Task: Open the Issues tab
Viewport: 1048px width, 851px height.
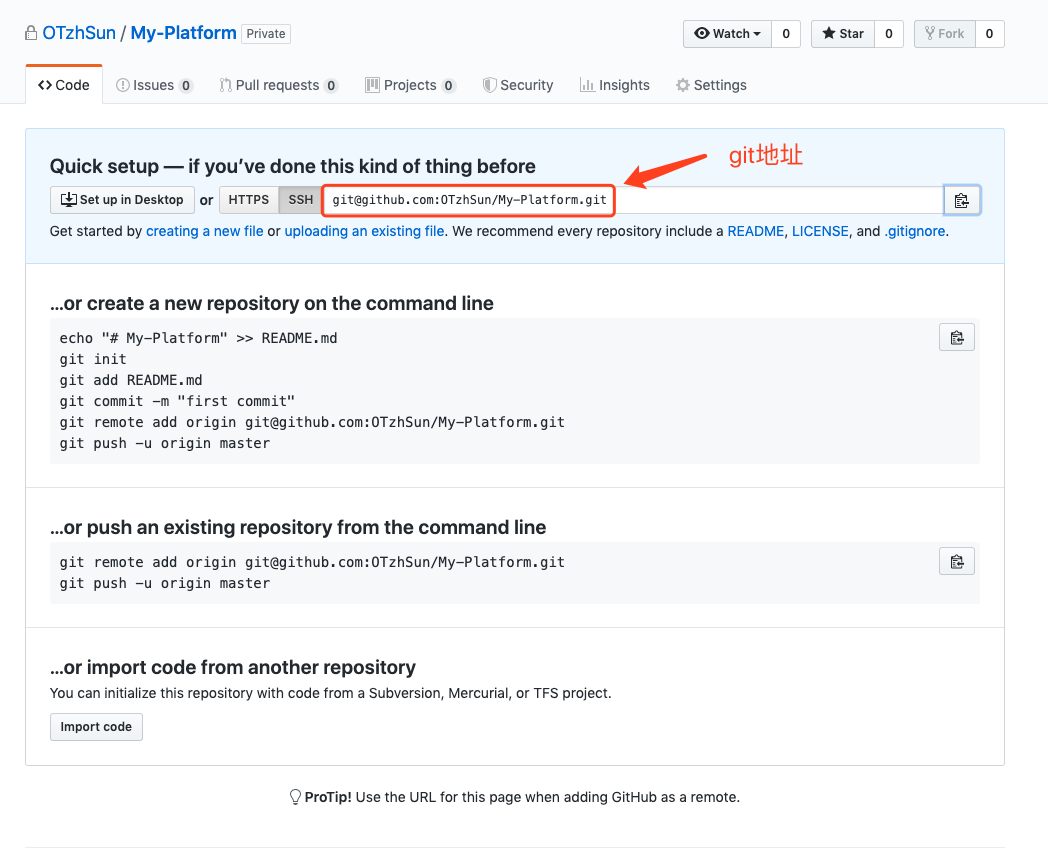Action: tap(154, 85)
